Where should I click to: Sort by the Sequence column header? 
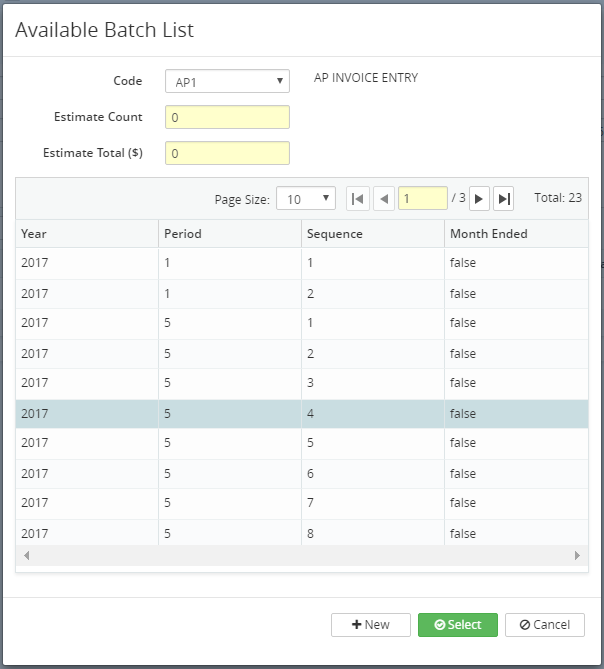(373, 234)
